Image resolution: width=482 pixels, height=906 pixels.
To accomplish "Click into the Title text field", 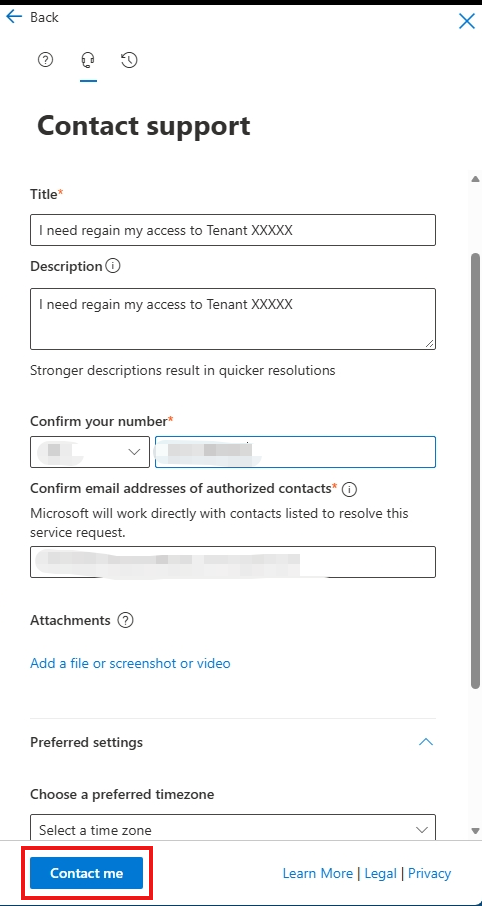I will point(233,230).
